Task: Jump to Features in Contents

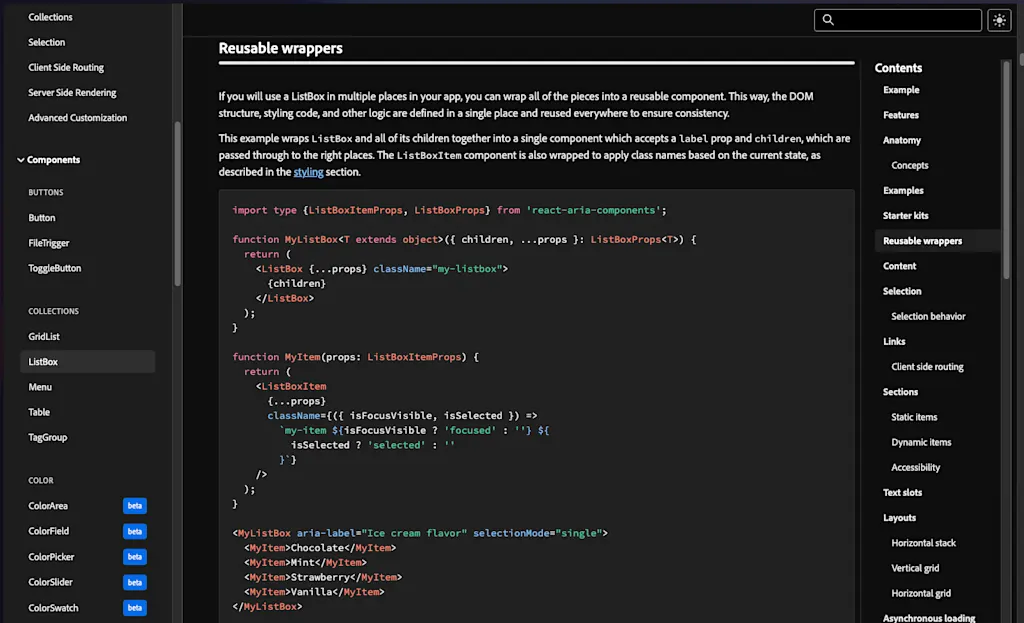Action: (x=901, y=115)
